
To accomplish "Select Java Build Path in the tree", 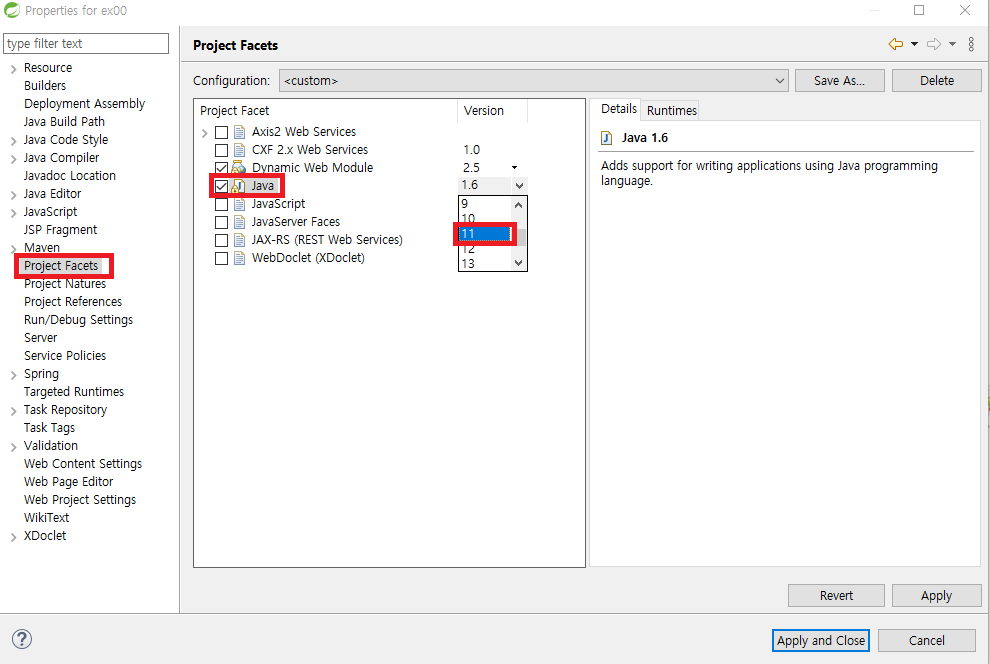I will point(64,122).
